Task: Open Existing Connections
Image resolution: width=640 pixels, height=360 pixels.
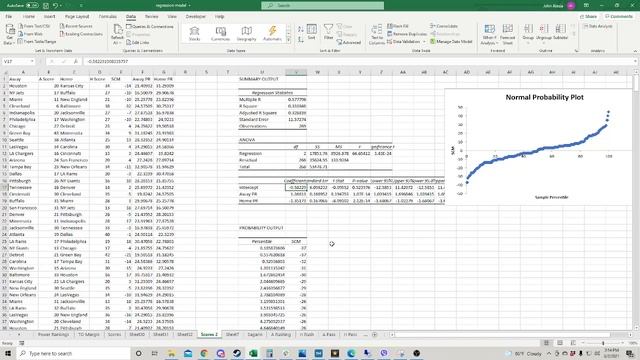Action: point(81,34)
